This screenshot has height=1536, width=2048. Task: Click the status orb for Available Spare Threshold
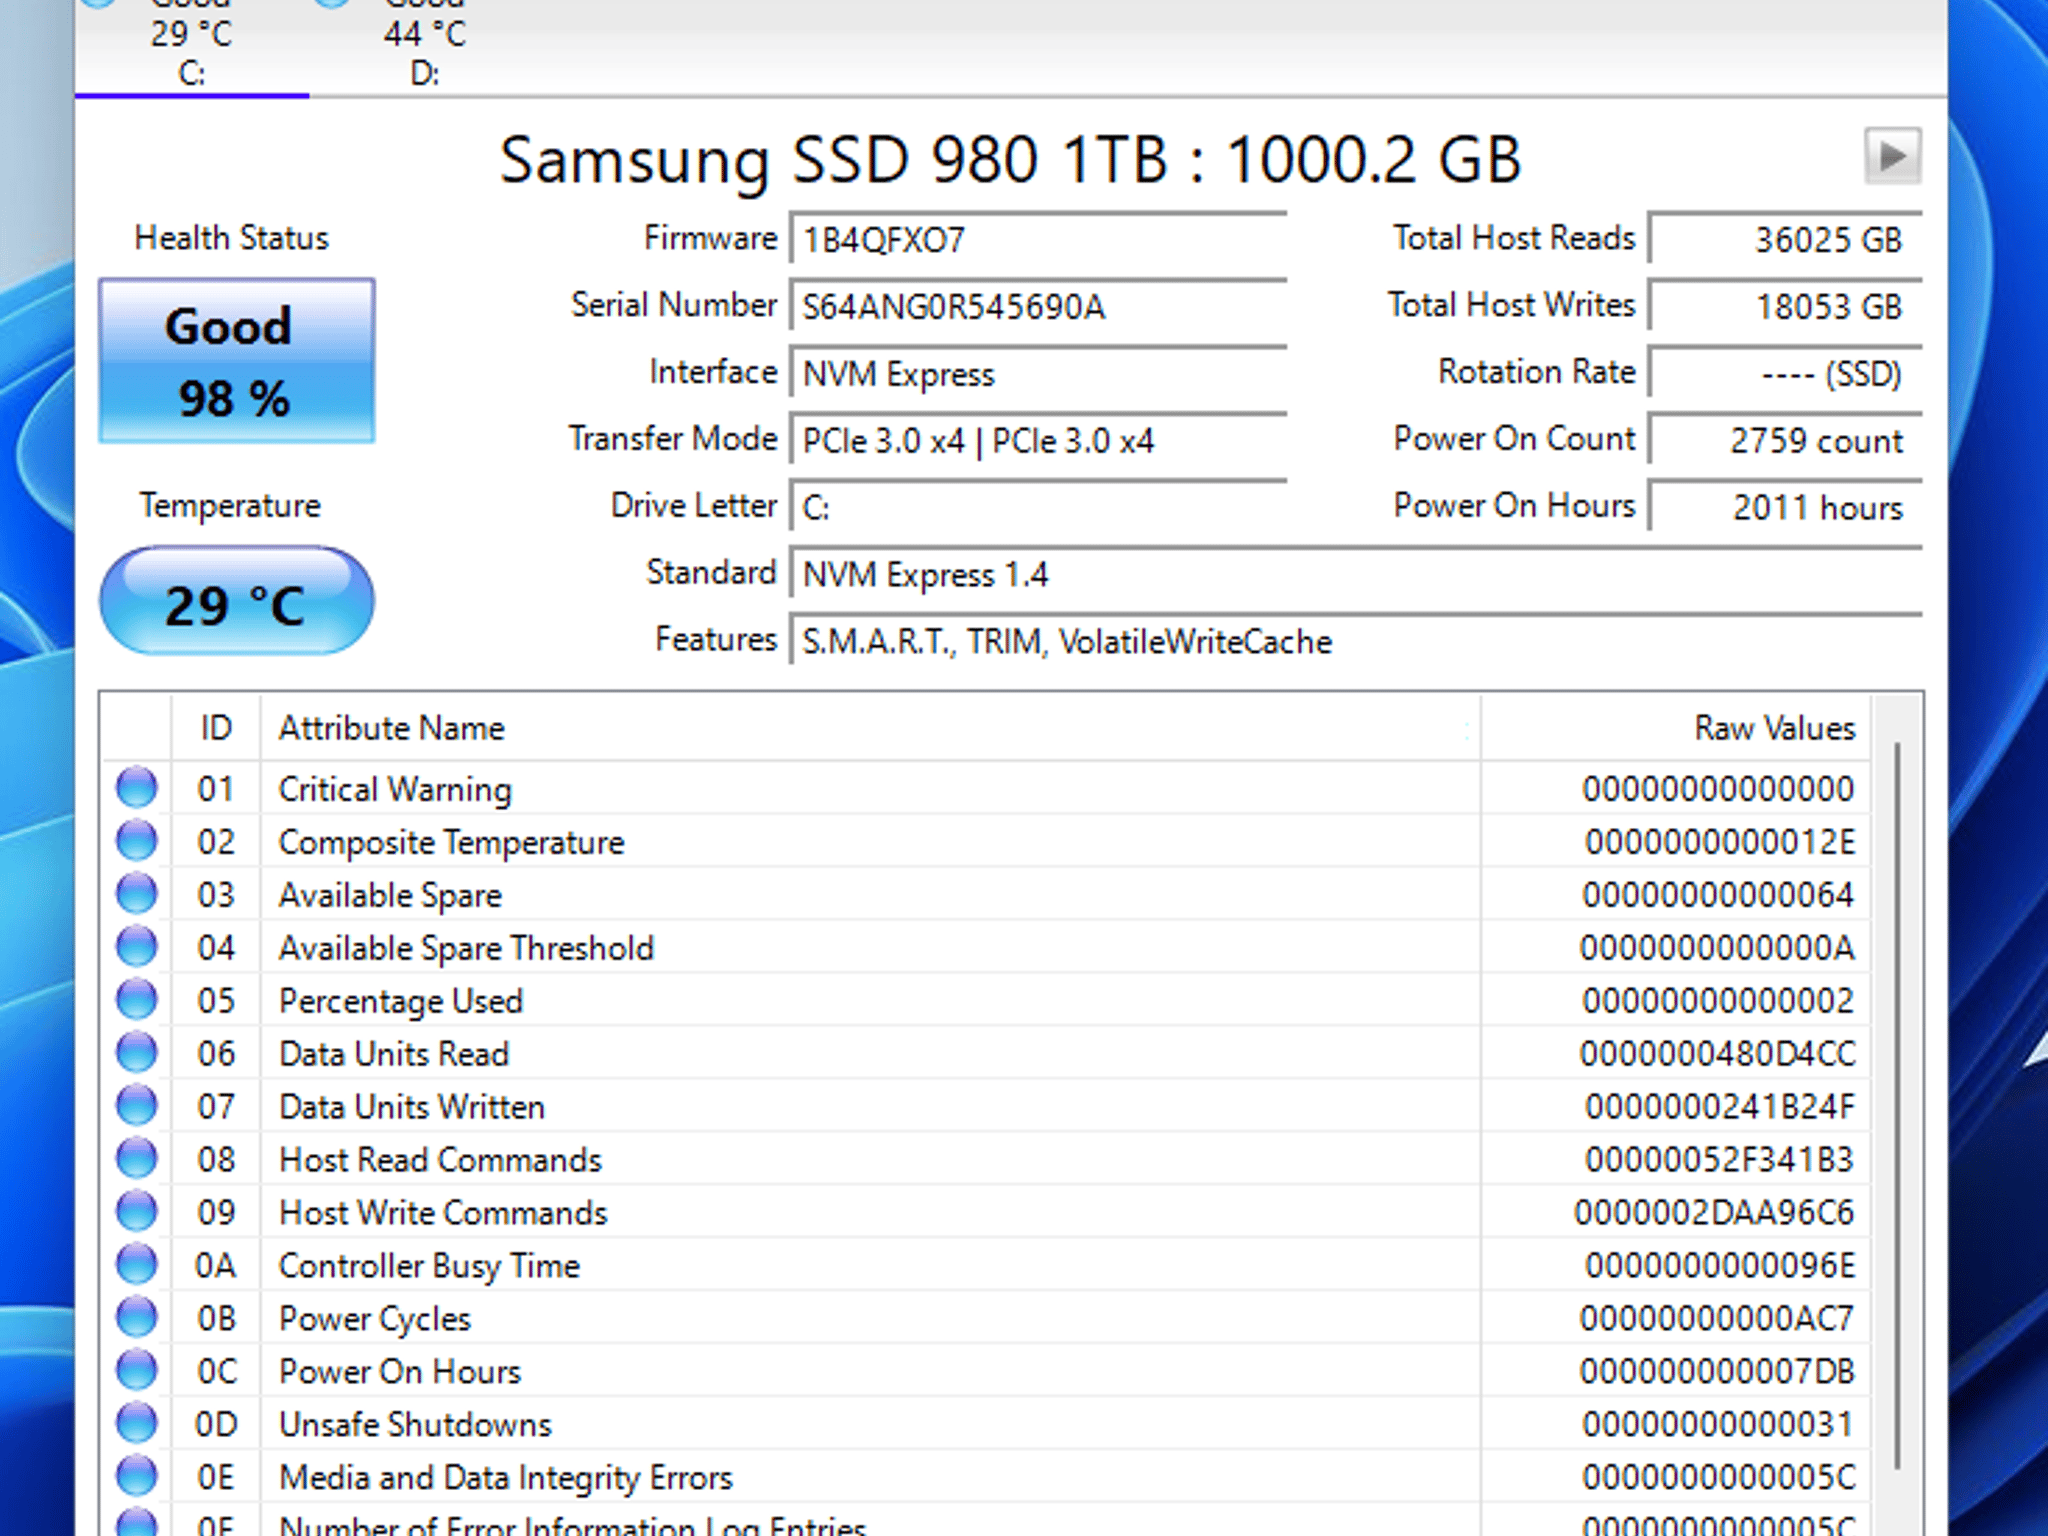(137, 947)
